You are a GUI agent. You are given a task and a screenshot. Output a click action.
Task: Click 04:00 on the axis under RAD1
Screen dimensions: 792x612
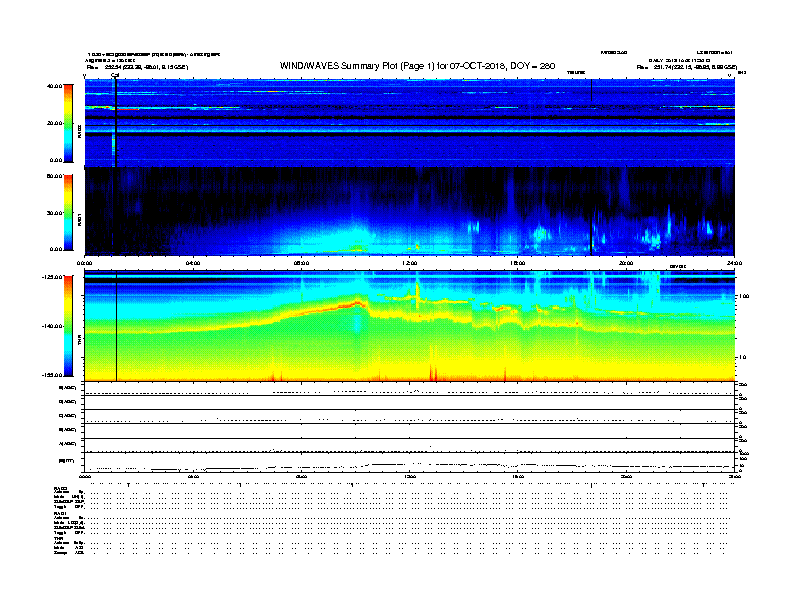point(193,263)
